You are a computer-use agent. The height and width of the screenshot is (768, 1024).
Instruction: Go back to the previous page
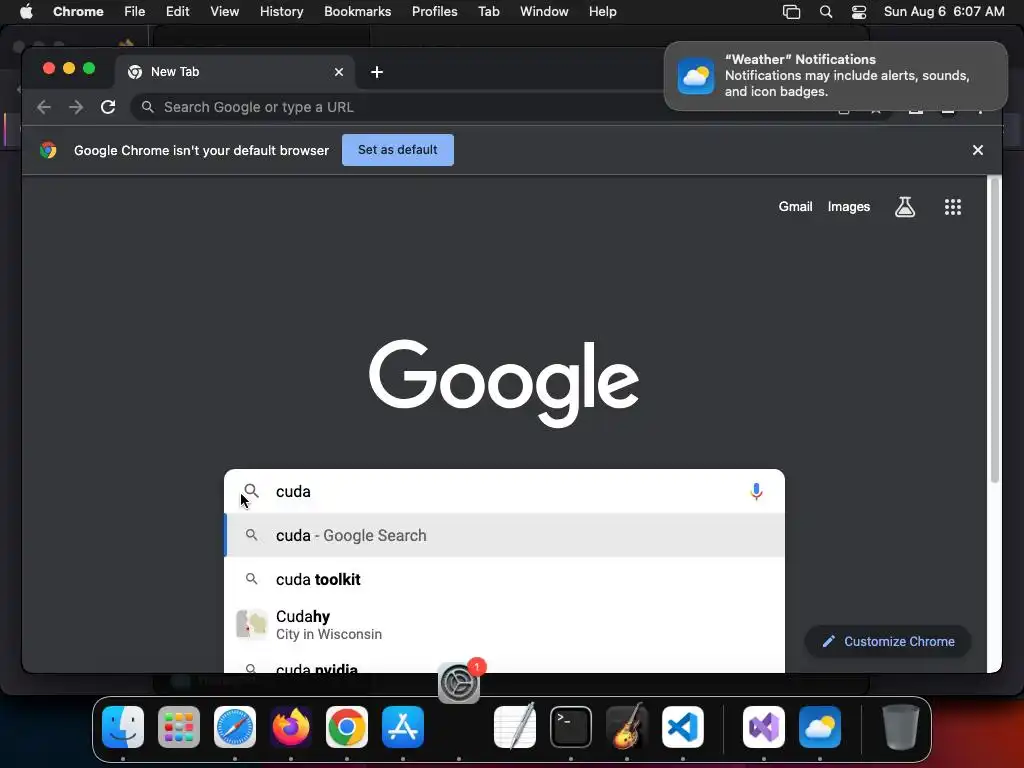(x=44, y=107)
